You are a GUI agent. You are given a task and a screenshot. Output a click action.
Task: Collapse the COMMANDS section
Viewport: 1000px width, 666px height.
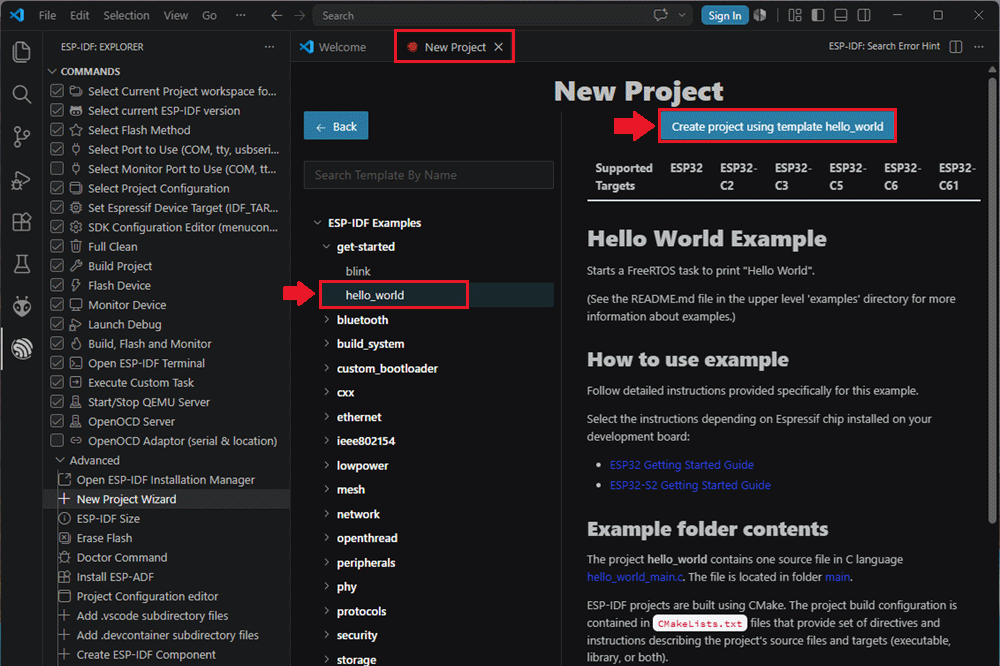click(52, 71)
